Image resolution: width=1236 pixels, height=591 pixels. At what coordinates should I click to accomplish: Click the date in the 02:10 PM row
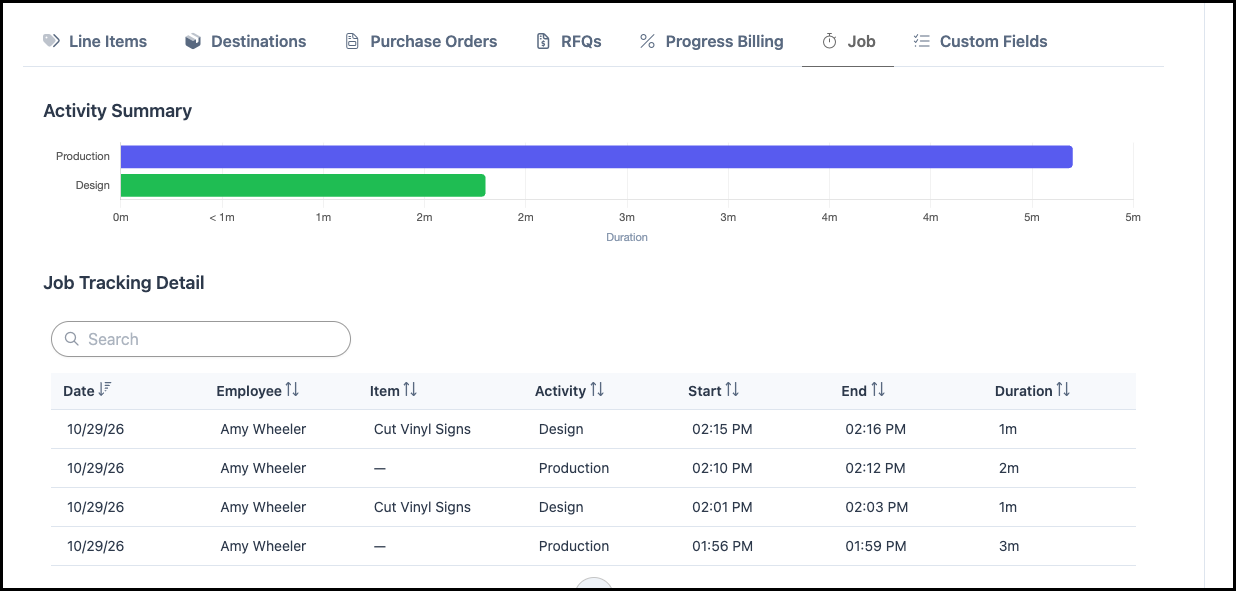pos(96,468)
